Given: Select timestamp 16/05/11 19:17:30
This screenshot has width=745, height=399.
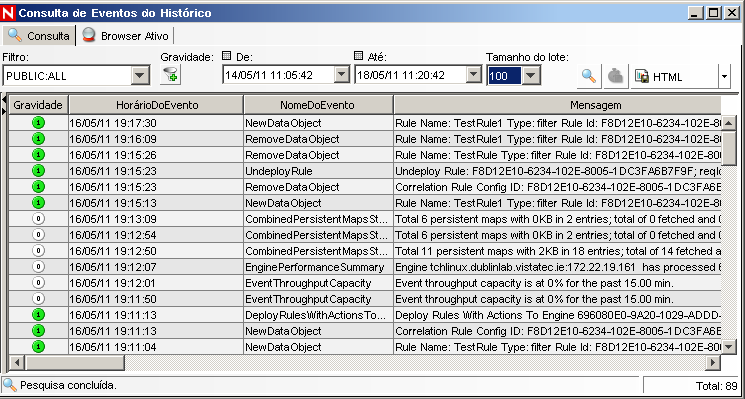Looking at the screenshot, I should click(156, 123).
